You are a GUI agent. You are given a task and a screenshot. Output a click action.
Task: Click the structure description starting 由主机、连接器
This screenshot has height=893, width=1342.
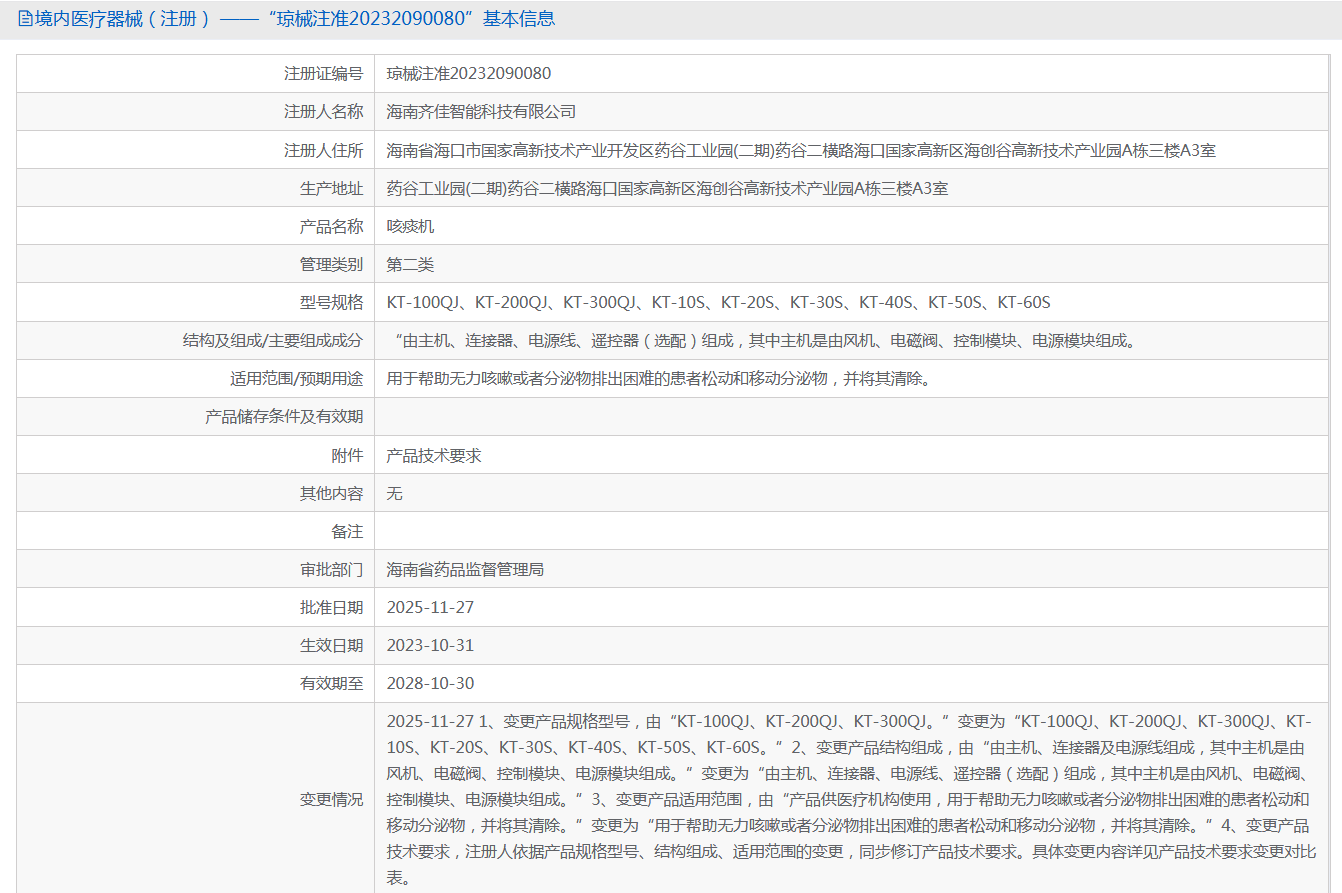(765, 340)
